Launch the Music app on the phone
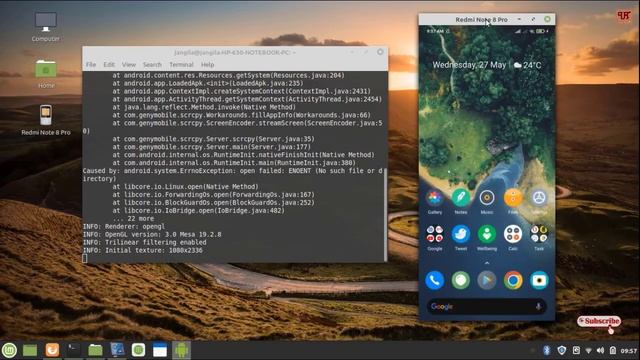640x360 pixels. (487, 198)
